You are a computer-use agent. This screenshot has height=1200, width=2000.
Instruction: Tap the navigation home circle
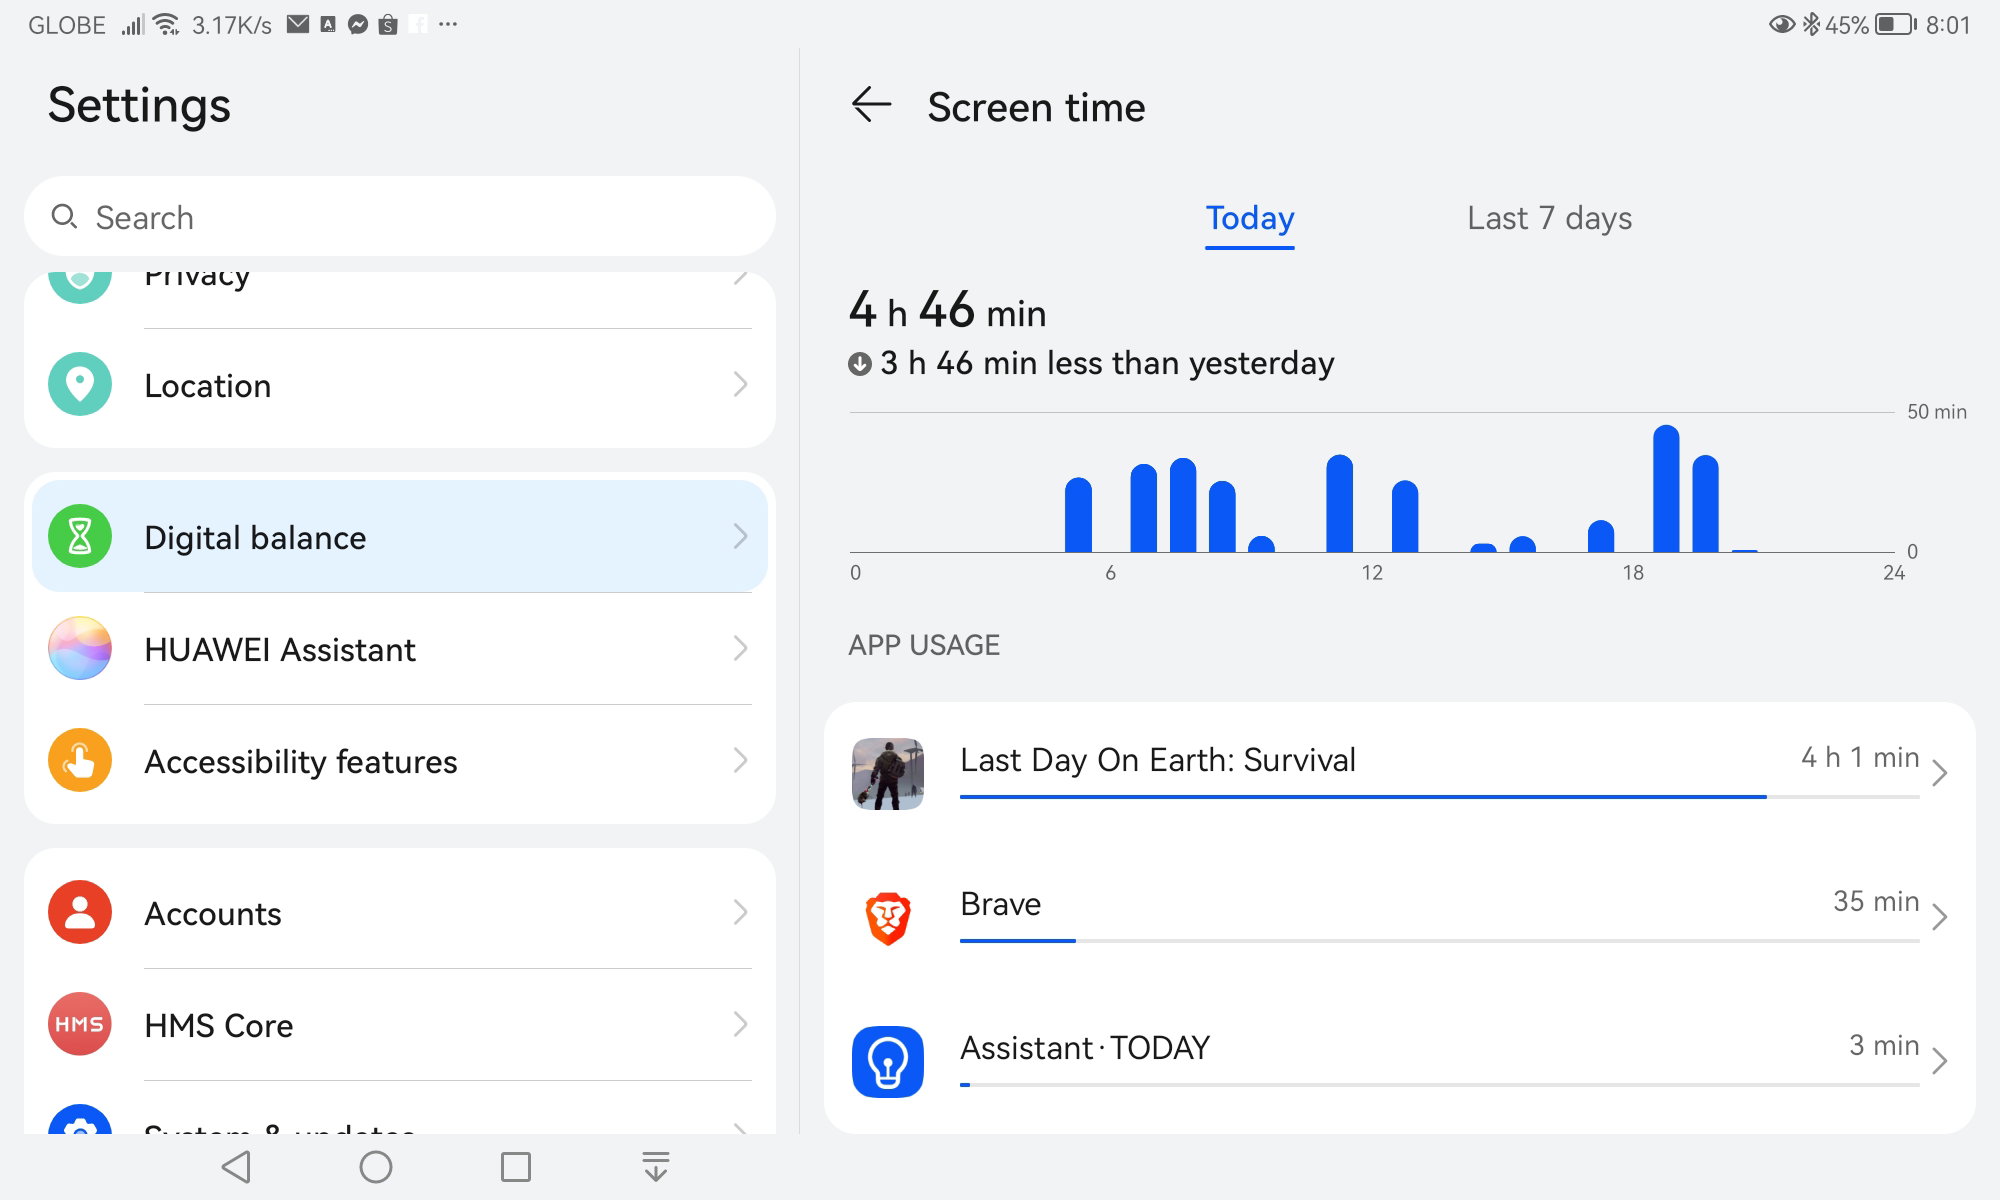tap(376, 1166)
